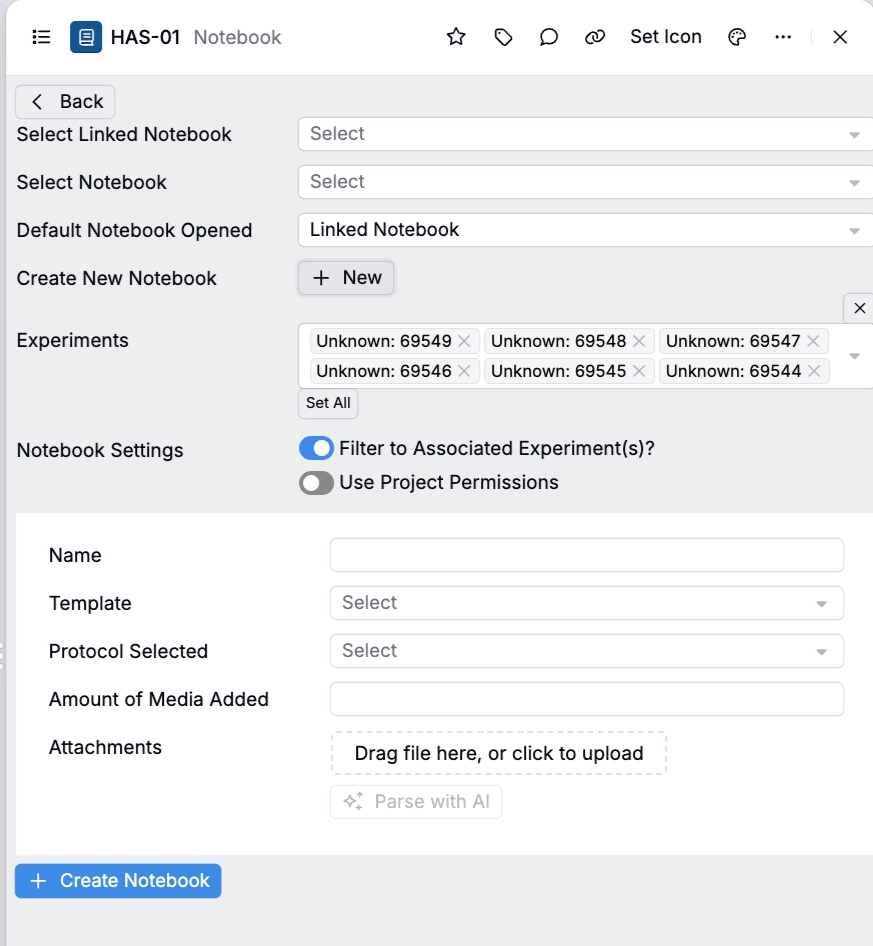Enable Use Project Permissions switch
This screenshot has height=946, width=873.
(316, 483)
